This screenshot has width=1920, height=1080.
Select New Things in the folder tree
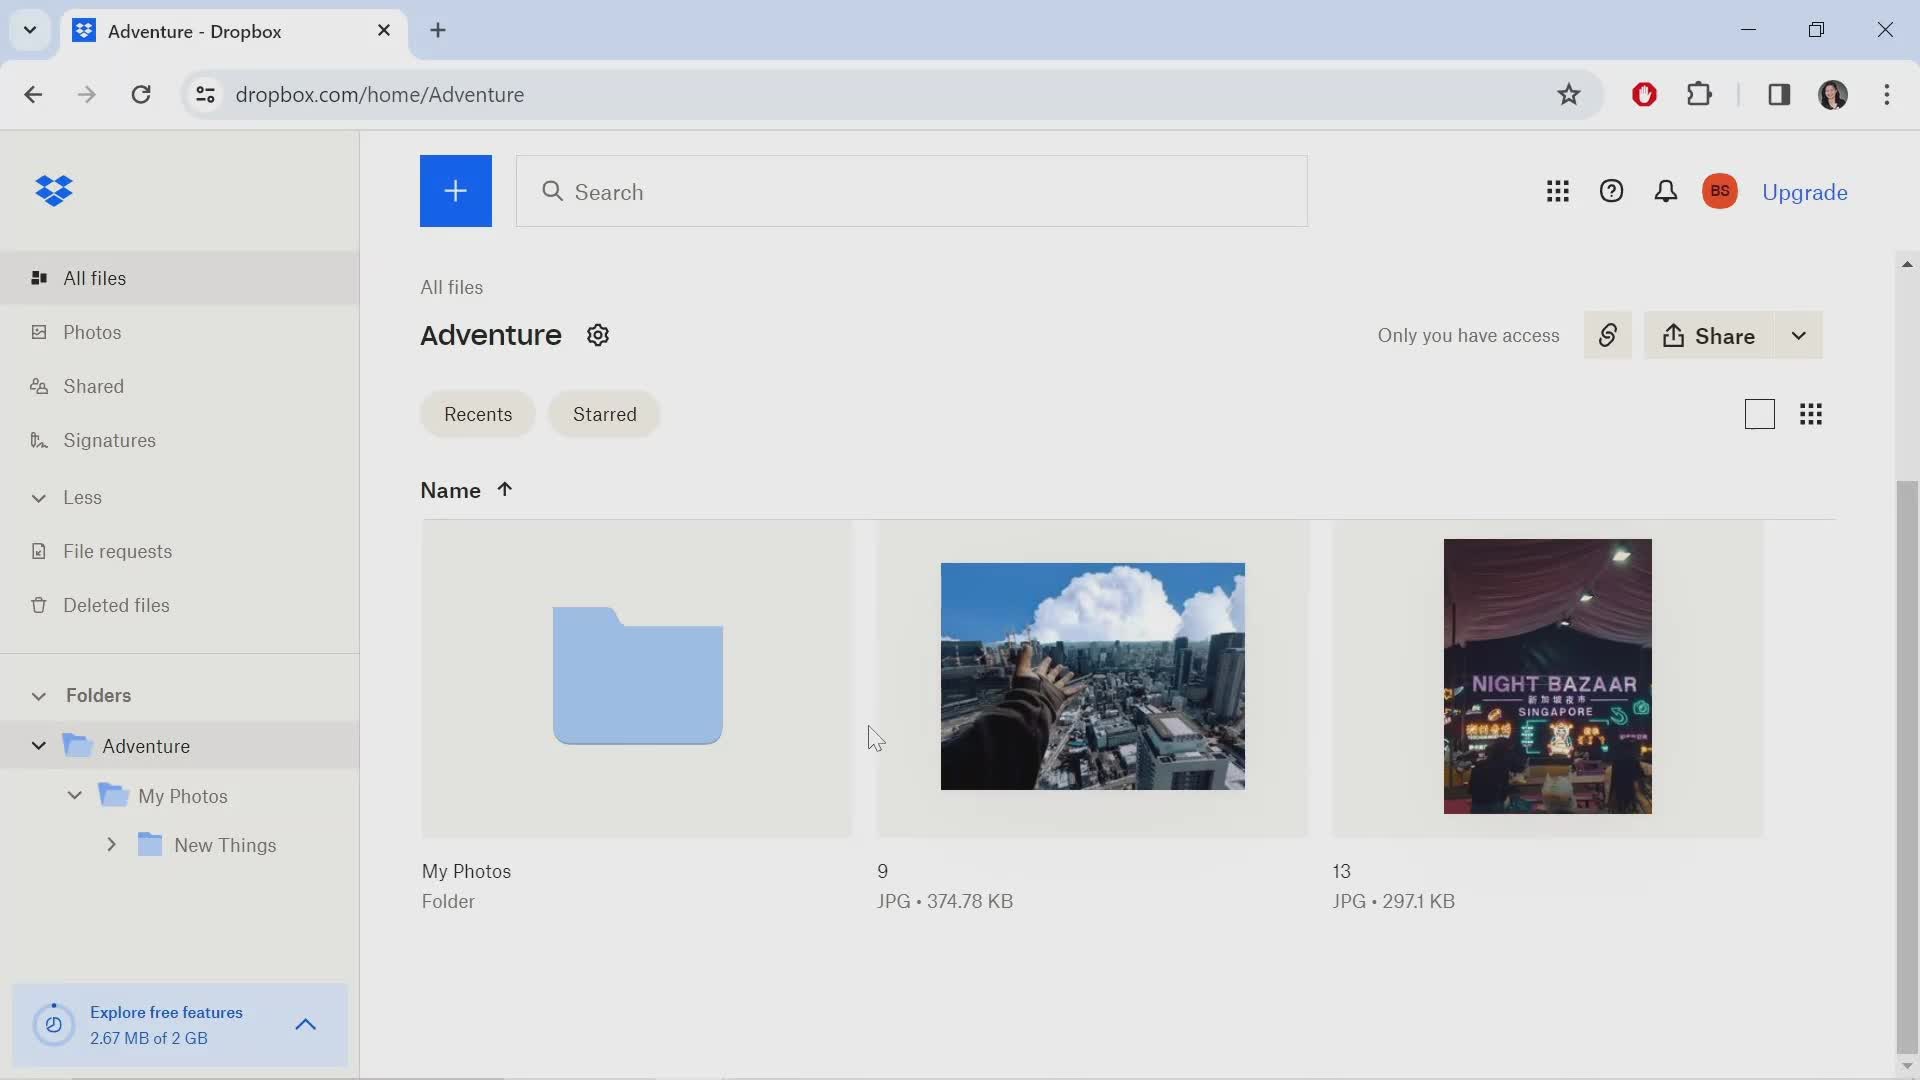[x=225, y=844]
